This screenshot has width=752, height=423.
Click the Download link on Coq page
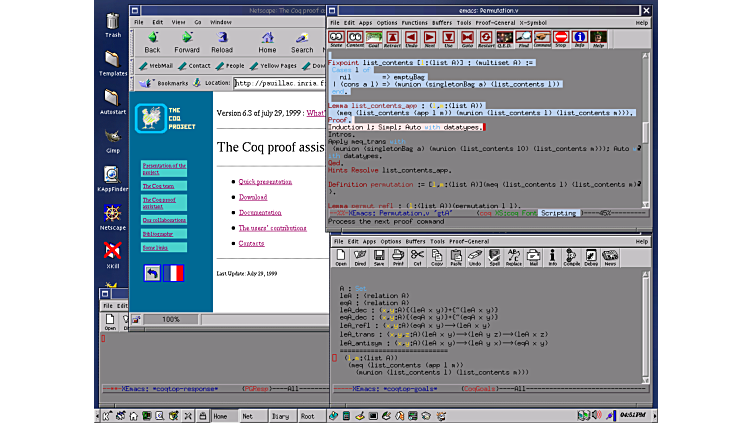coord(253,197)
